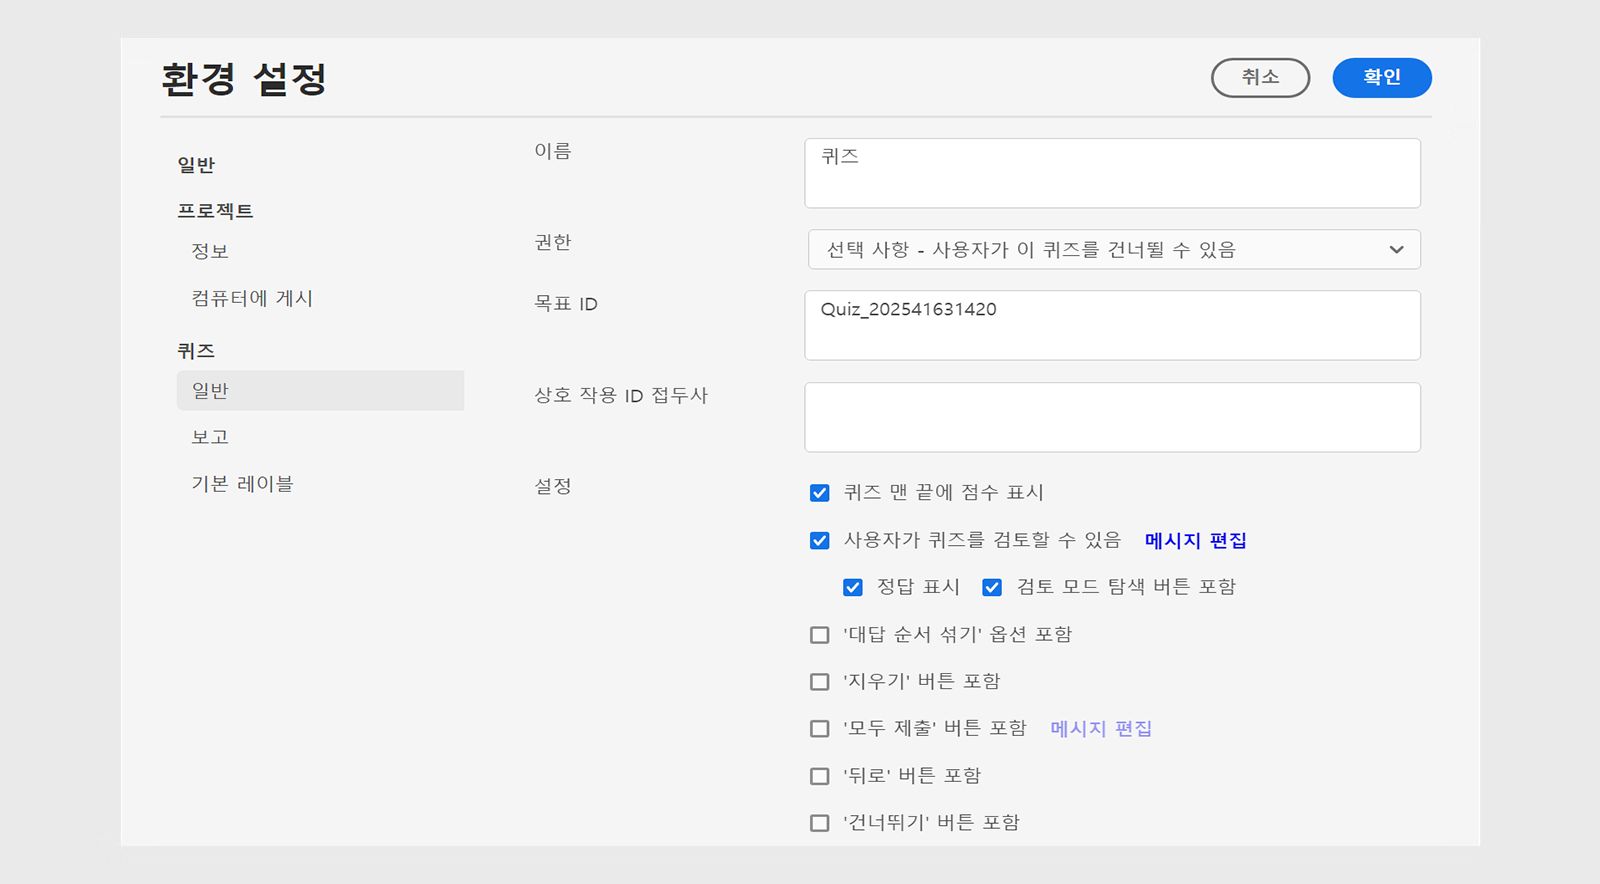This screenshot has width=1600, height=884.
Task: Uncheck 퀴즈 맨 끝에 점수 표시 checkbox
Action: (820, 493)
